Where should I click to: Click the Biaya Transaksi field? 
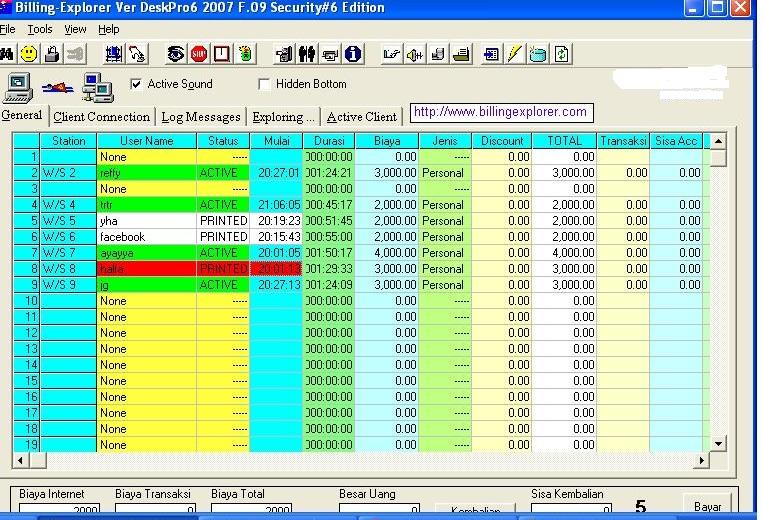155,508
